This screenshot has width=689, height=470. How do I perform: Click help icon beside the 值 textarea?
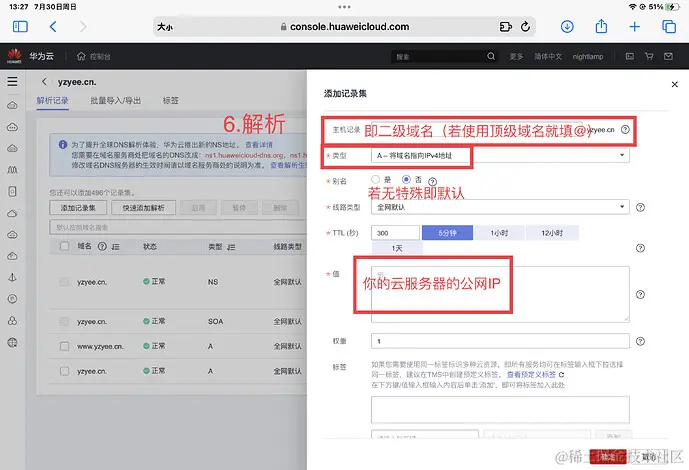pyautogui.click(x=640, y=294)
